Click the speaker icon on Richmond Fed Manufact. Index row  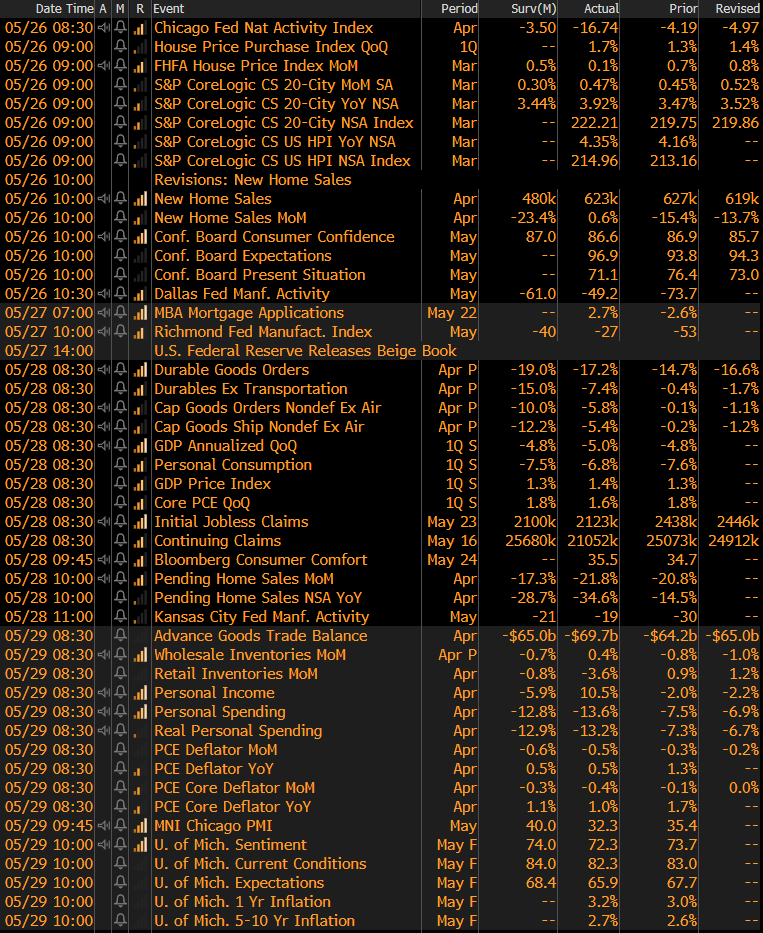point(104,332)
